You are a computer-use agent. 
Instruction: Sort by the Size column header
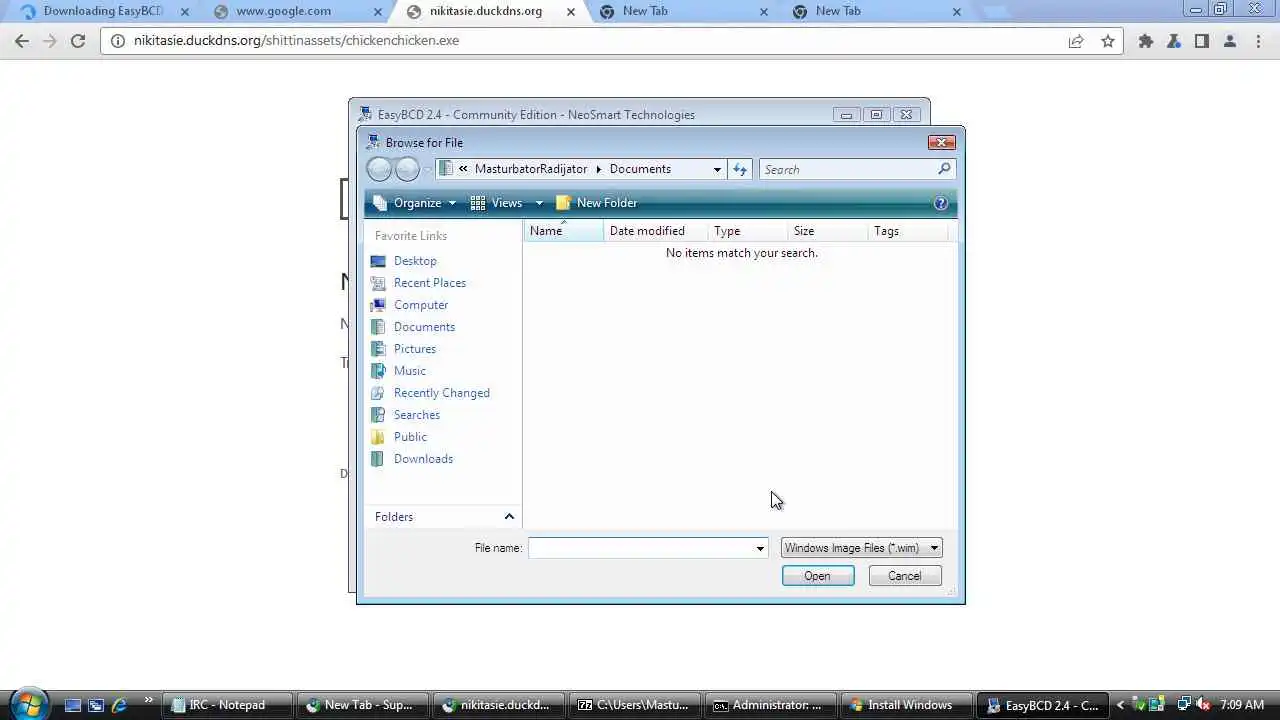(x=827, y=231)
